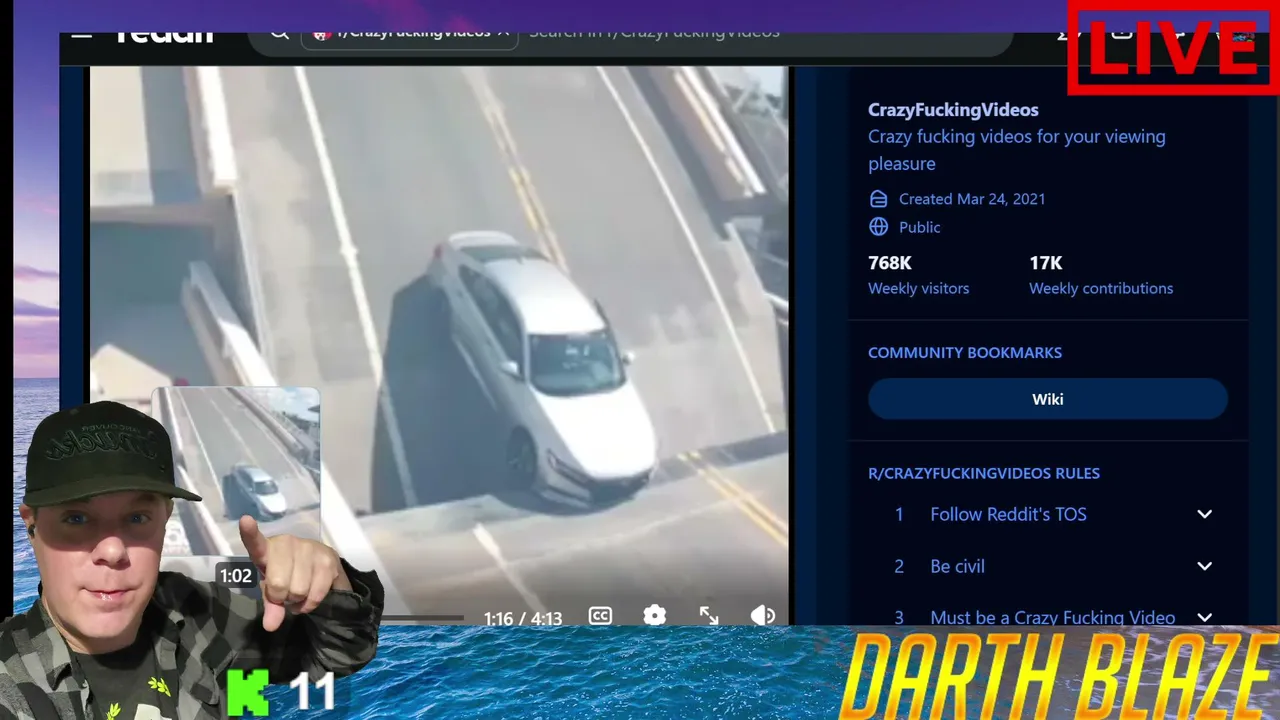Click the 'Crazy fucking videos for your viewing pleasure' description
Viewport: 1280px width, 720px height.
pos(1017,150)
